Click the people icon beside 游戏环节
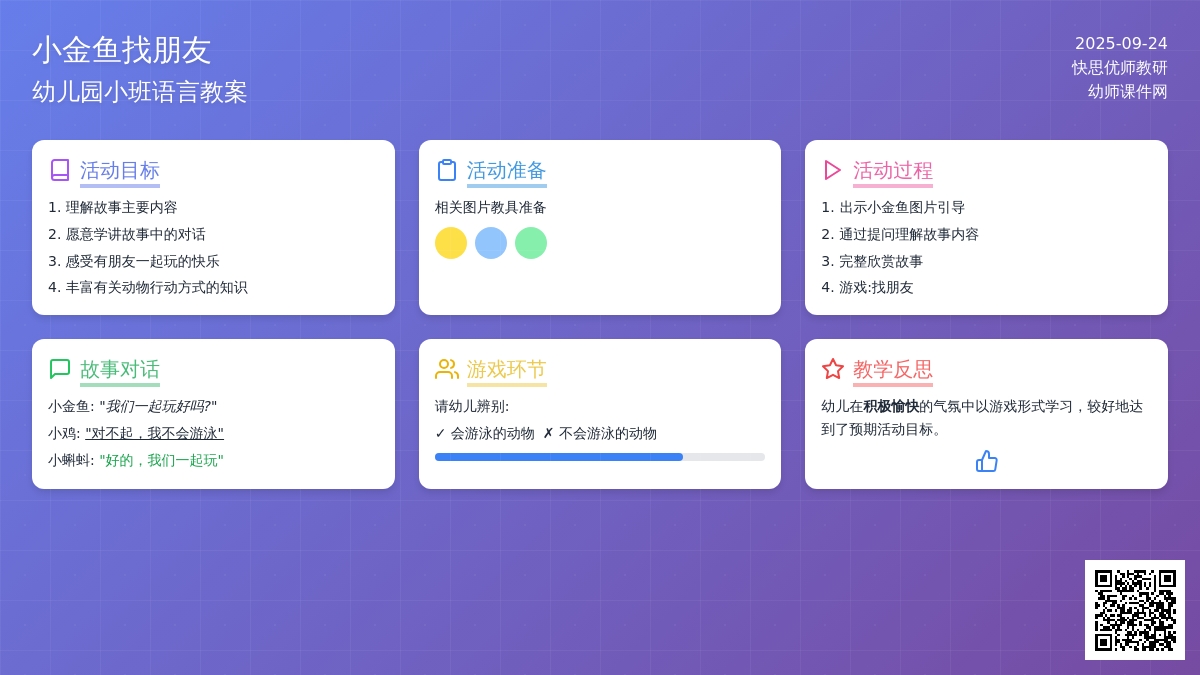1200x675 pixels. pos(447,369)
